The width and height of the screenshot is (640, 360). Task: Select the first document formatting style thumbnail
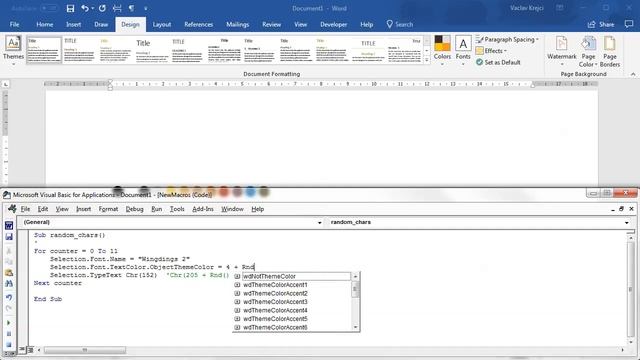[44, 50]
